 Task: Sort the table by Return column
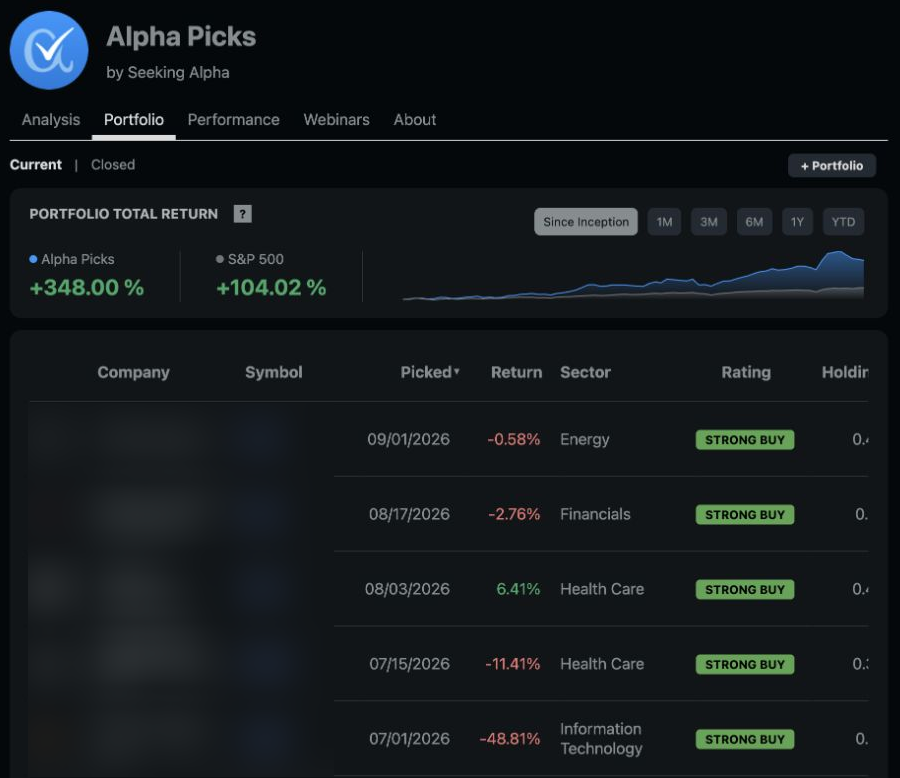(517, 372)
